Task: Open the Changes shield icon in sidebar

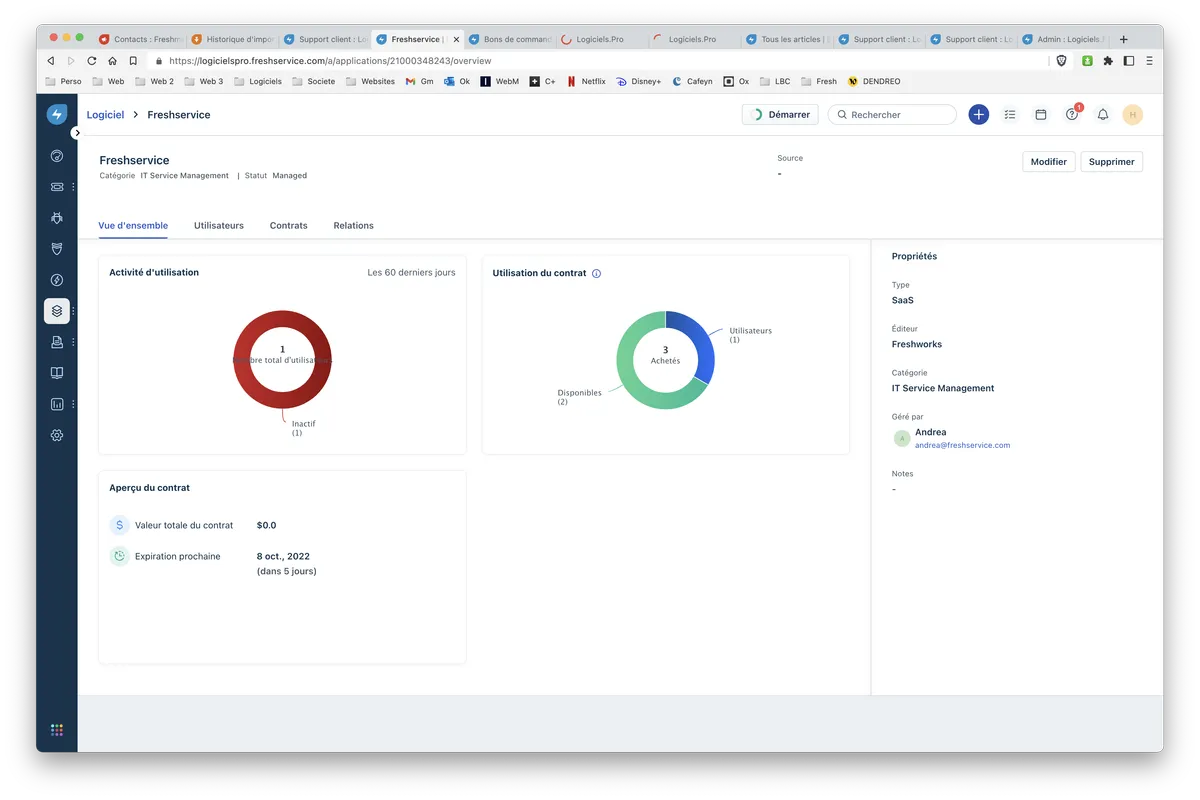Action: coord(57,249)
